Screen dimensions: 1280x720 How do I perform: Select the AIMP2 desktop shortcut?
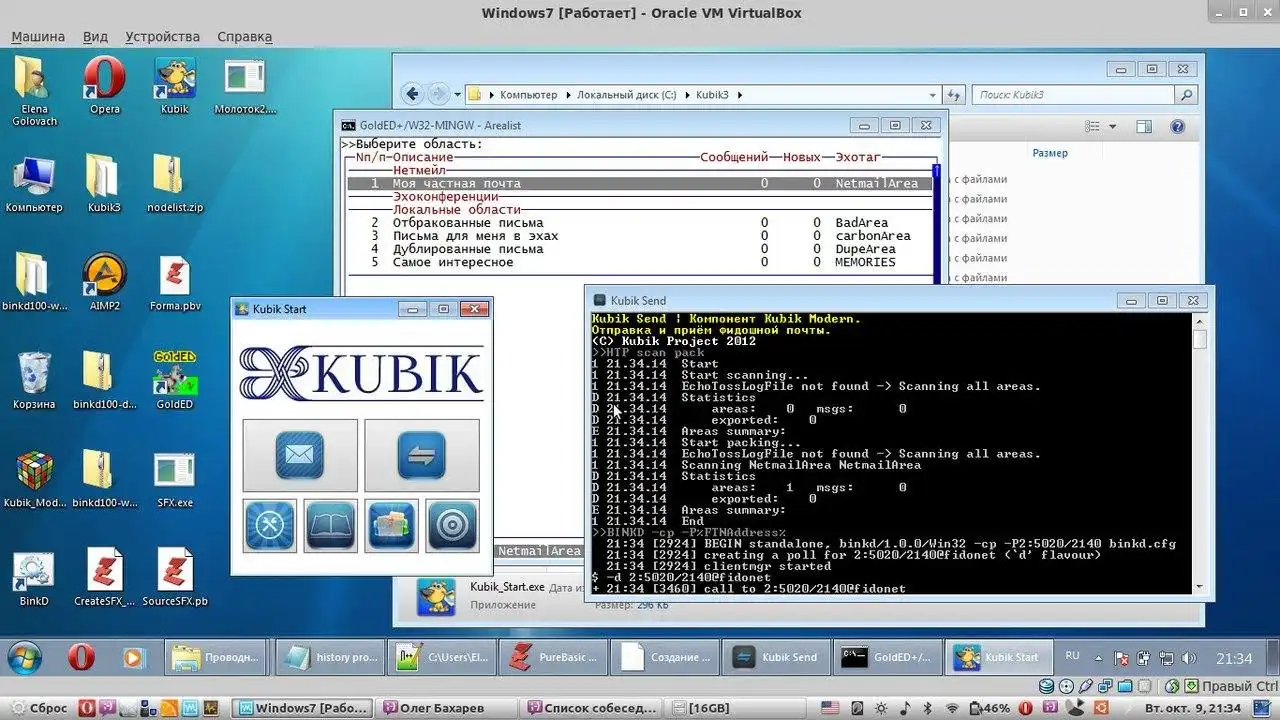pyautogui.click(x=104, y=283)
